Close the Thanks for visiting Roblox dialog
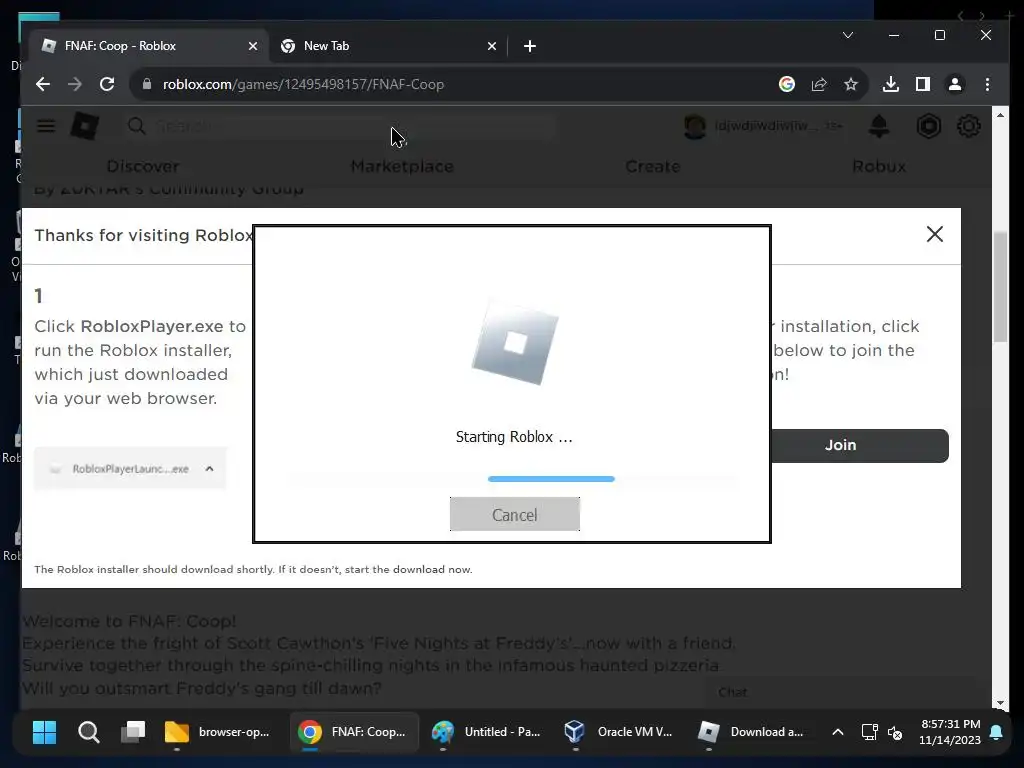Viewport: 1024px width, 768px height. (935, 234)
